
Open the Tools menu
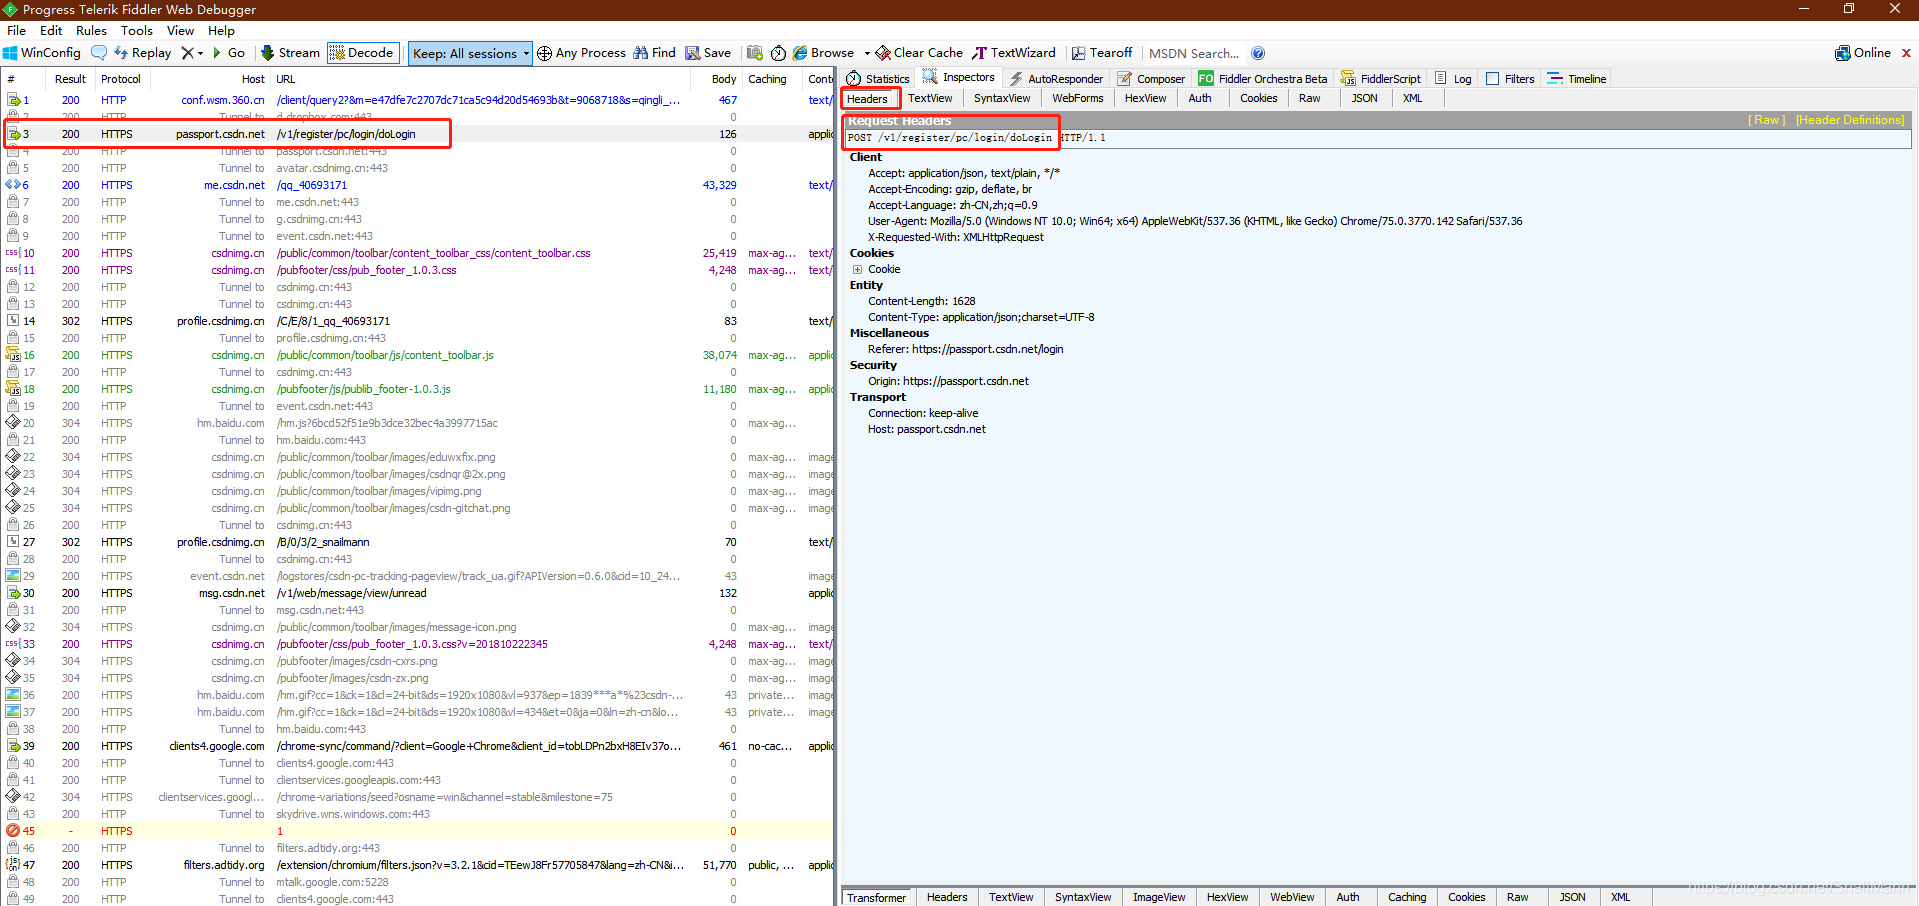click(137, 31)
